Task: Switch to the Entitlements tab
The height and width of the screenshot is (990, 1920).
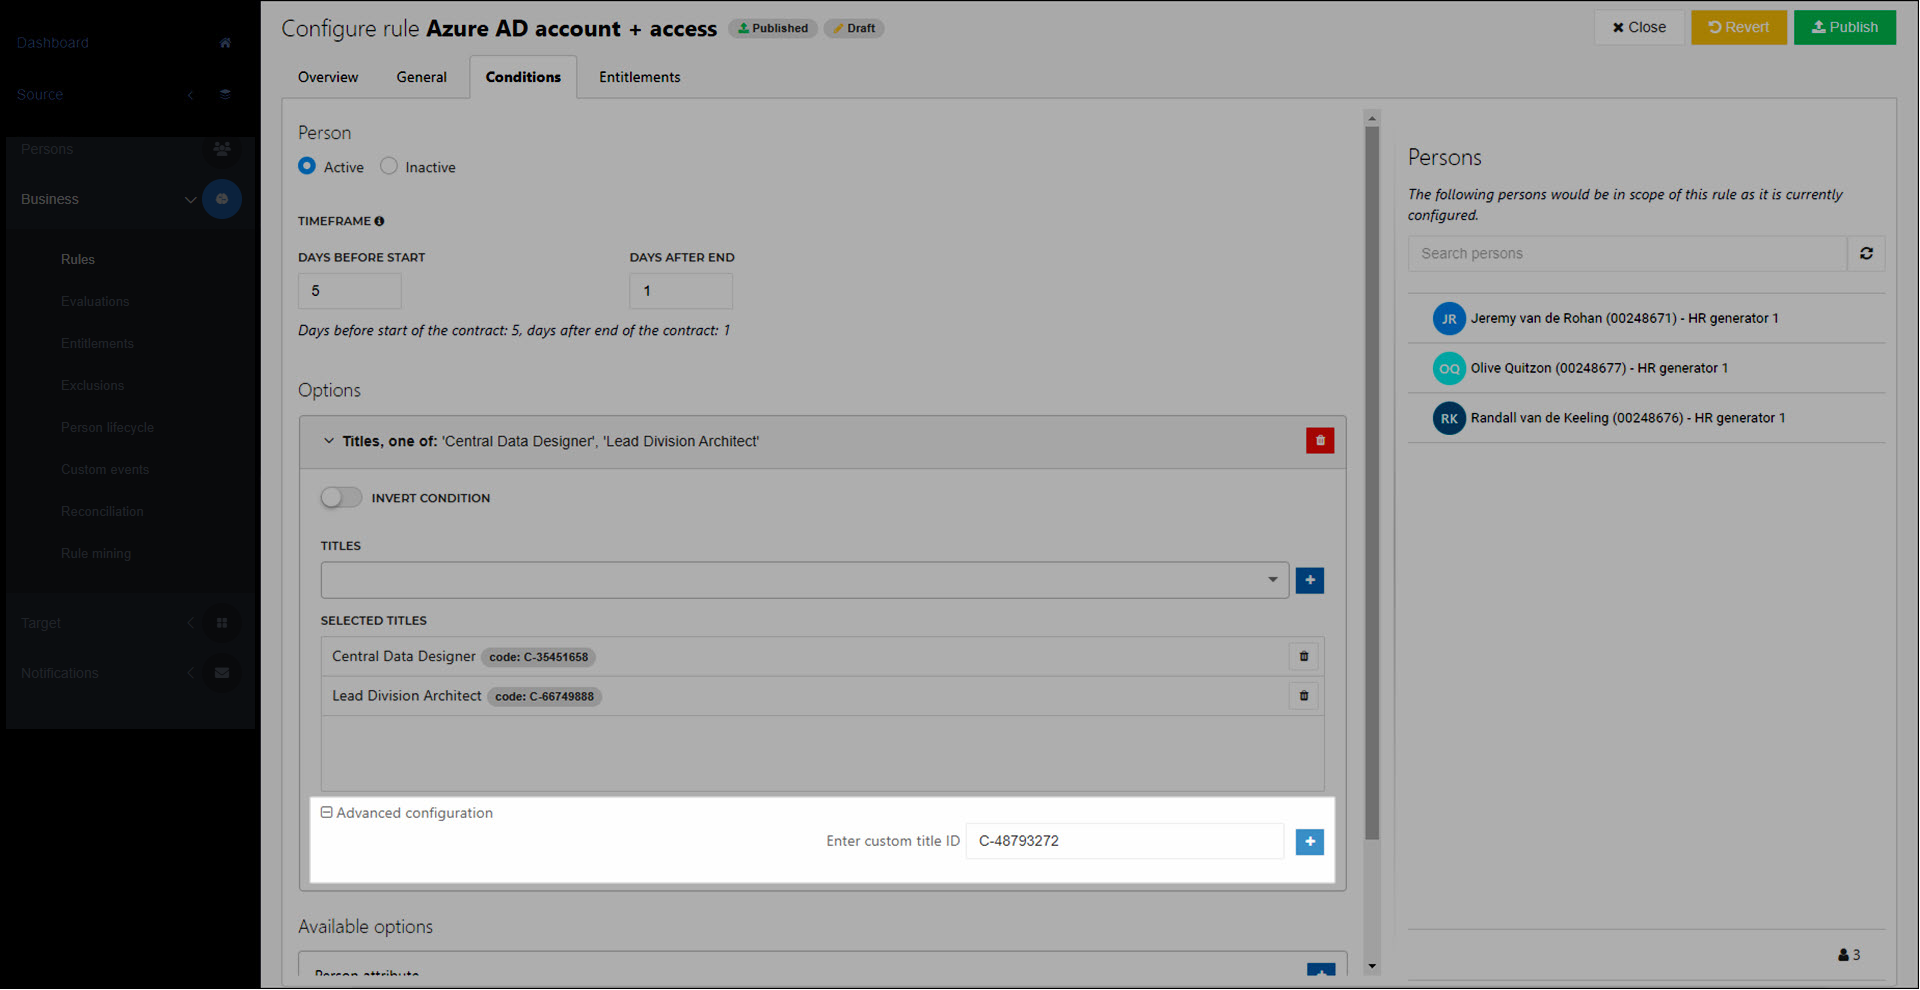Action: (x=639, y=77)
